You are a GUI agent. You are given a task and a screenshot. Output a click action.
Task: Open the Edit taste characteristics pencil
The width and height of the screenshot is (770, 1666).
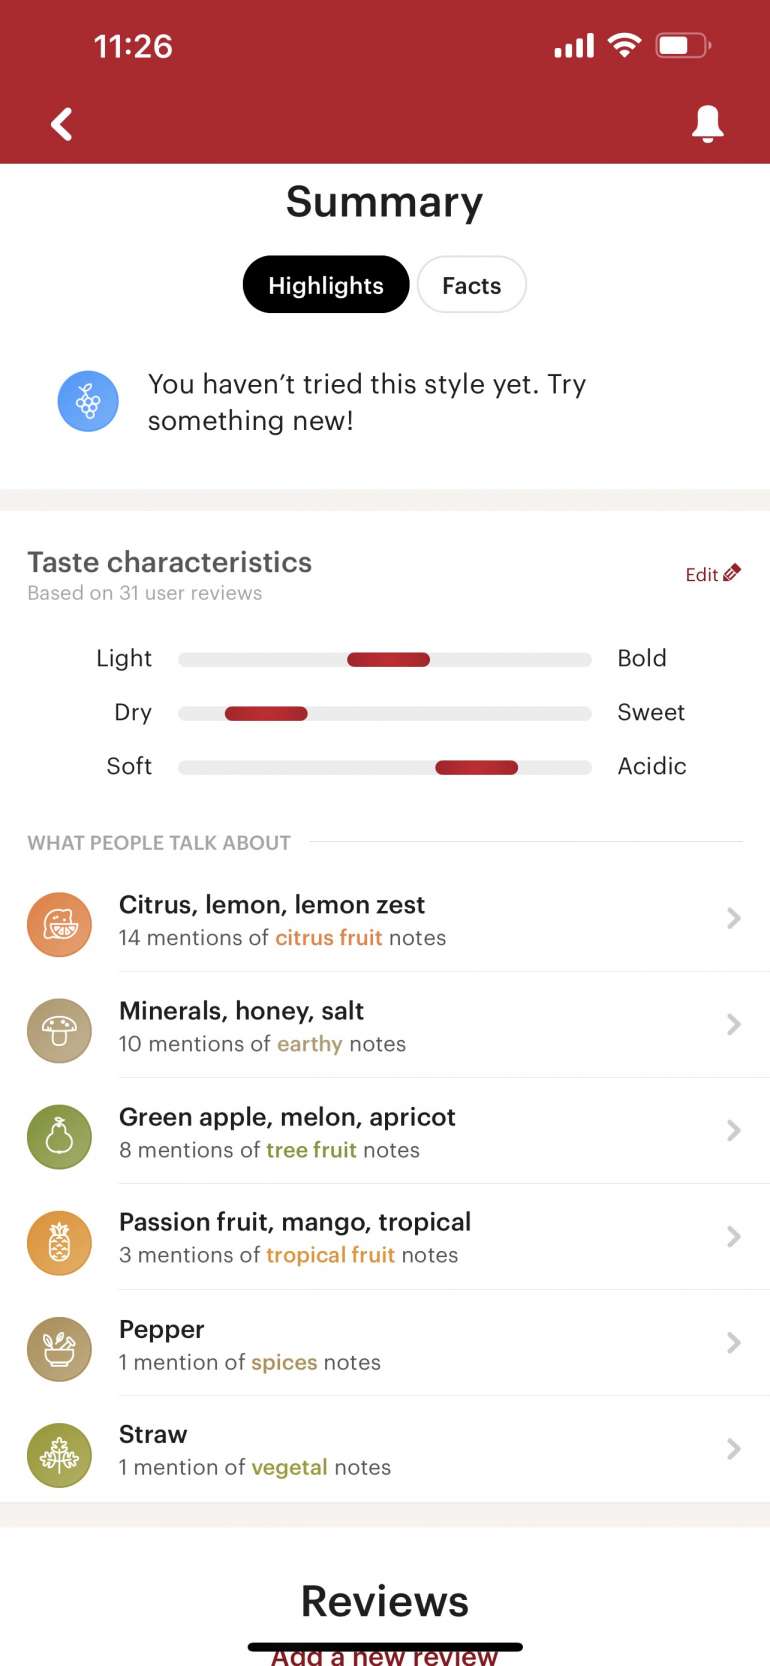[x=712, y=573]
